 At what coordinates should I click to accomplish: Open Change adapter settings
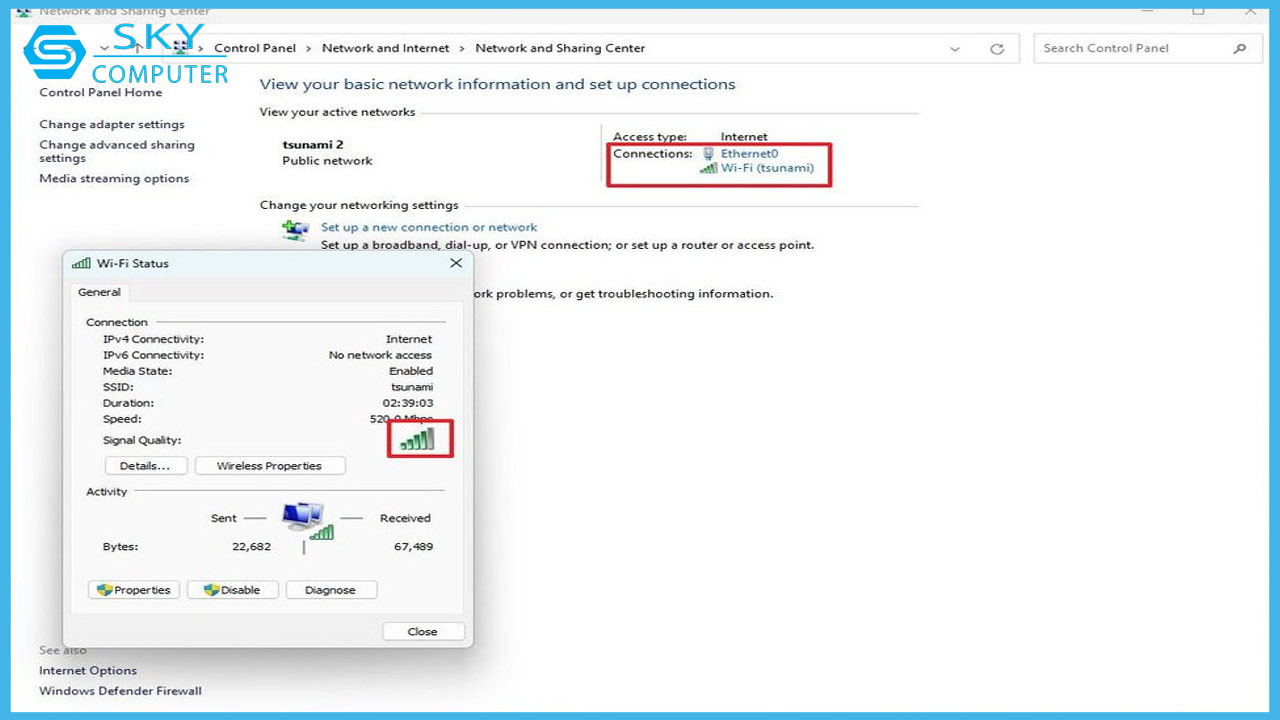pos(112,125)
